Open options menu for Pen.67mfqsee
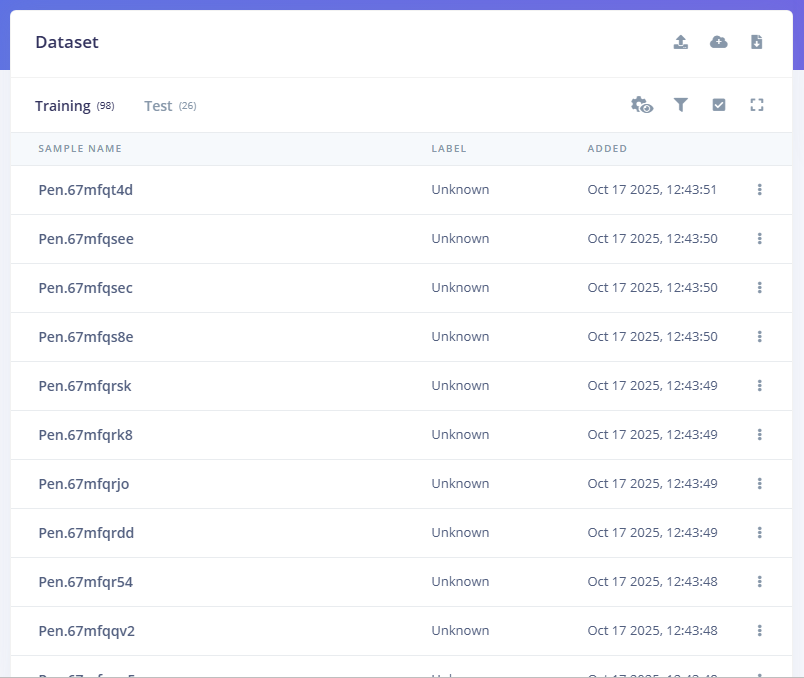Screen dimensions: 804x678 760,239
